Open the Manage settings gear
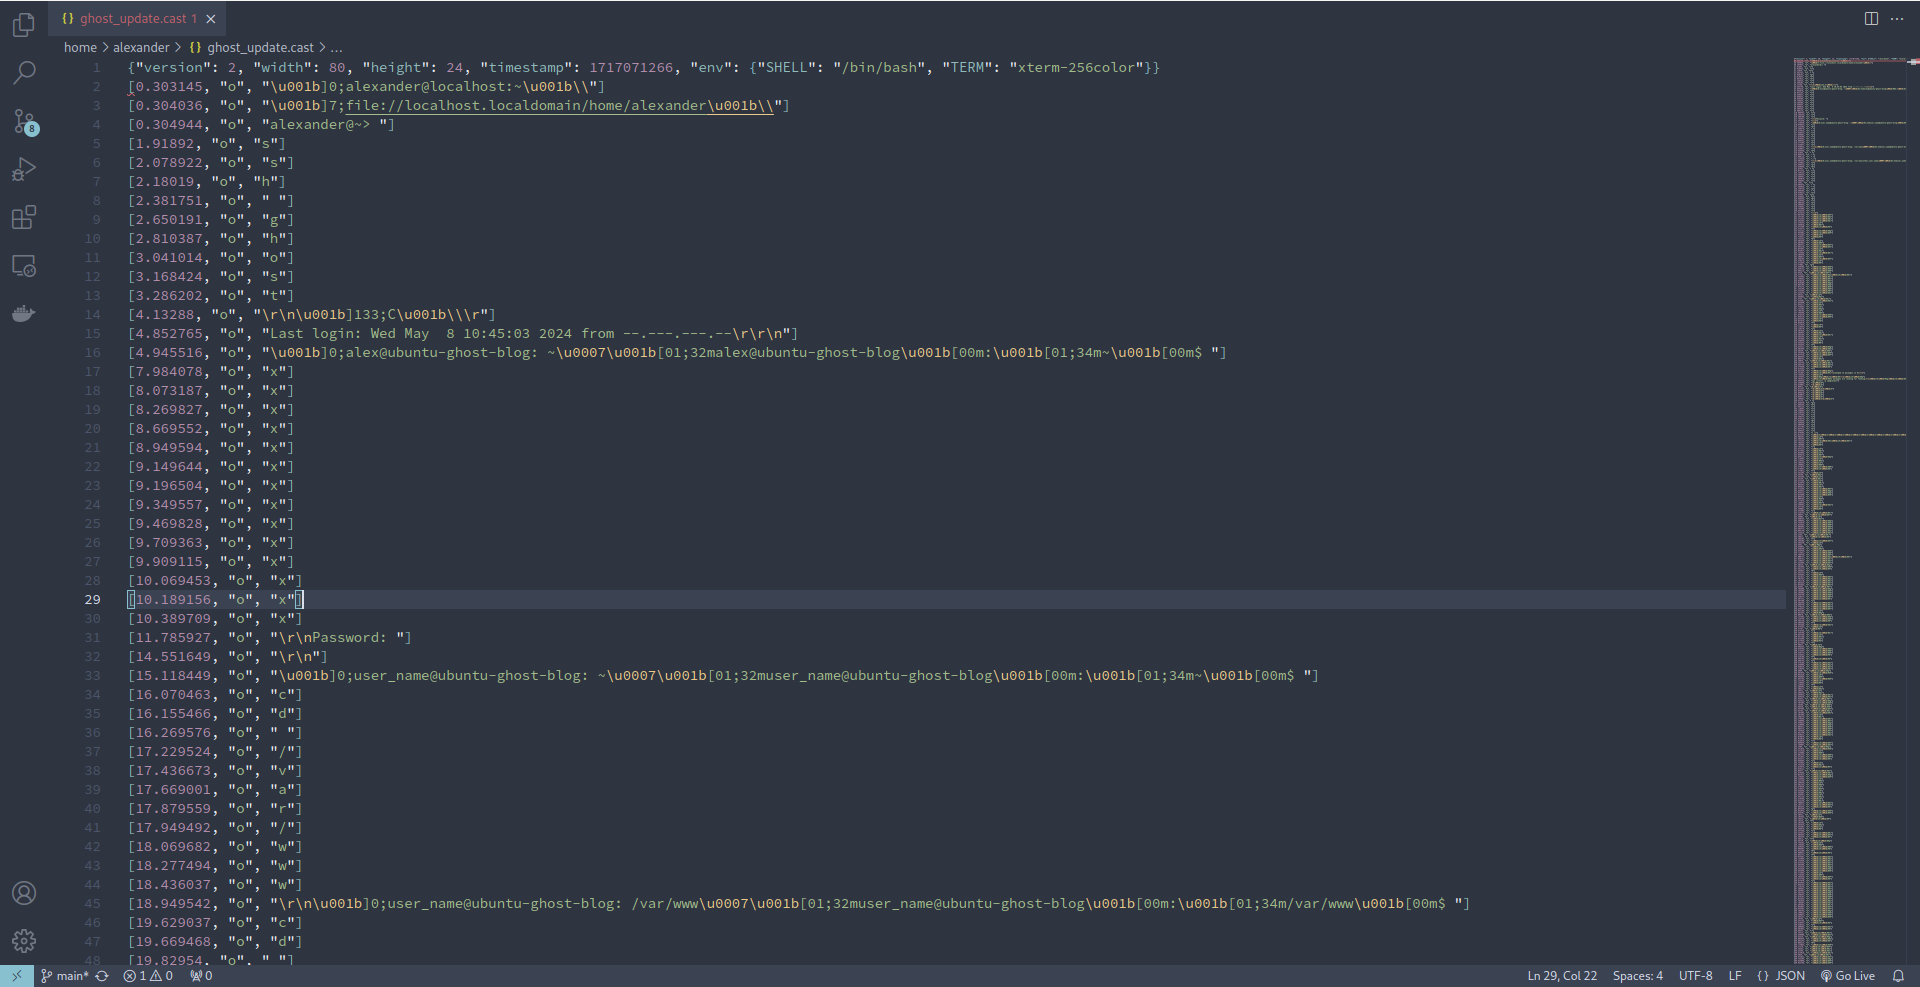1920x987 pixels. point(23,940)
